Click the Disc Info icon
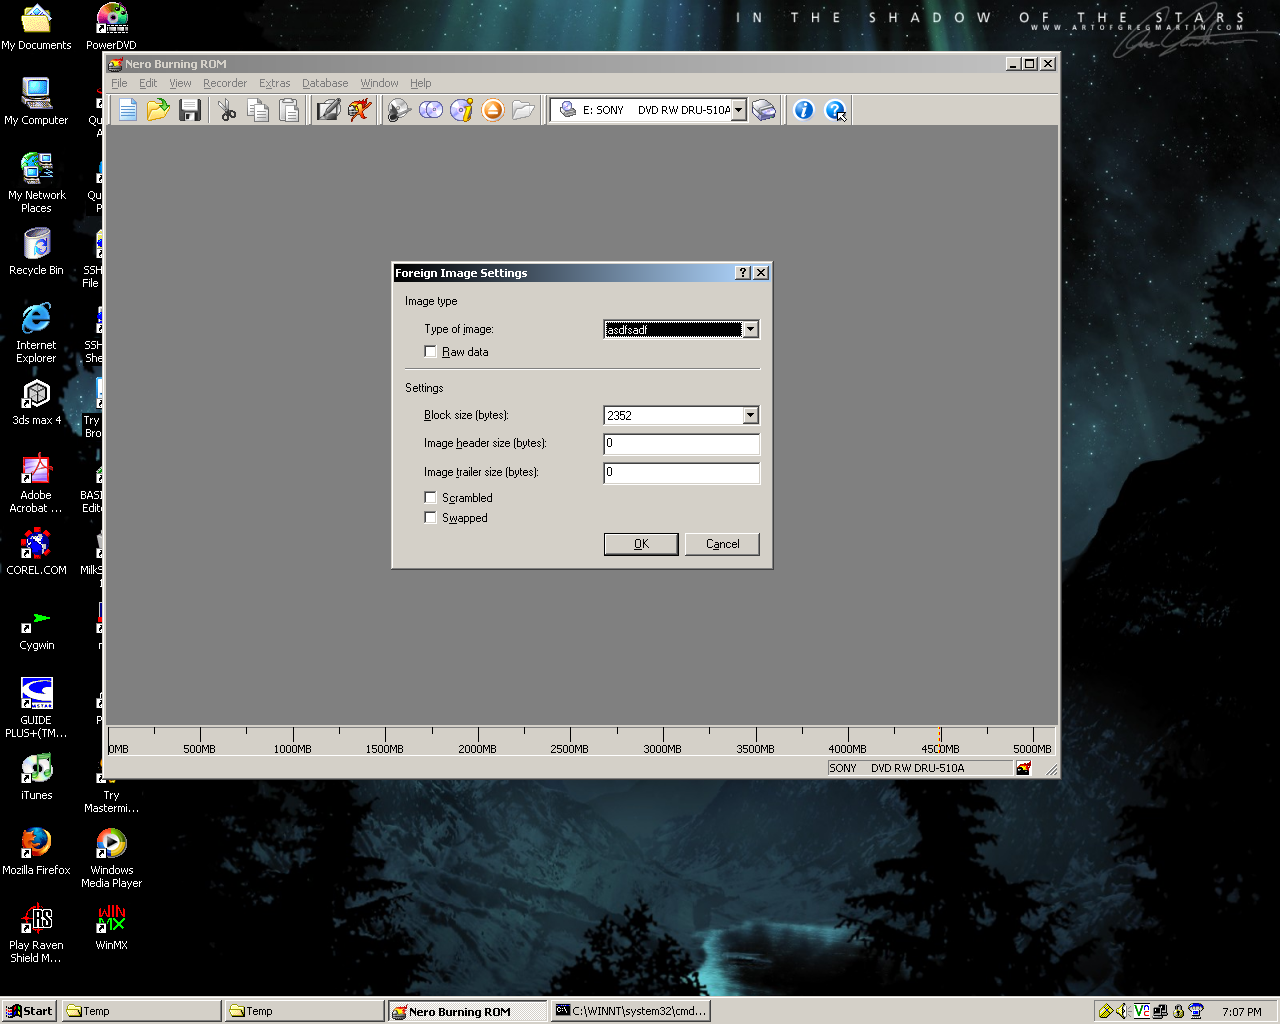Image resolution: width=1280 pixels, height=1024 pixels. point(462,110)
